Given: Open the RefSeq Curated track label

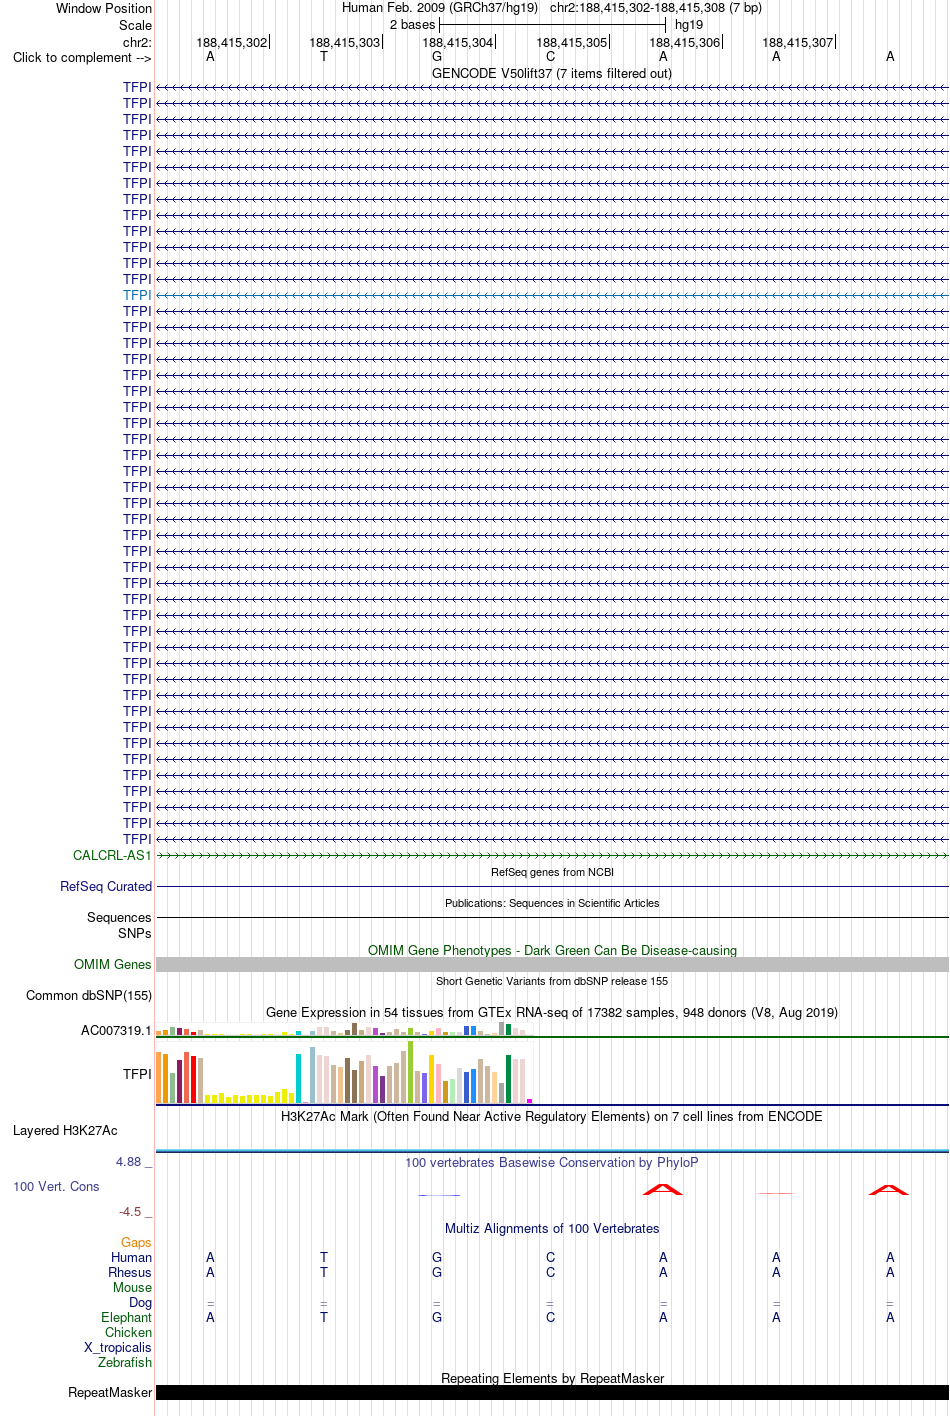Looking at the screenshot, I should 106,886.
